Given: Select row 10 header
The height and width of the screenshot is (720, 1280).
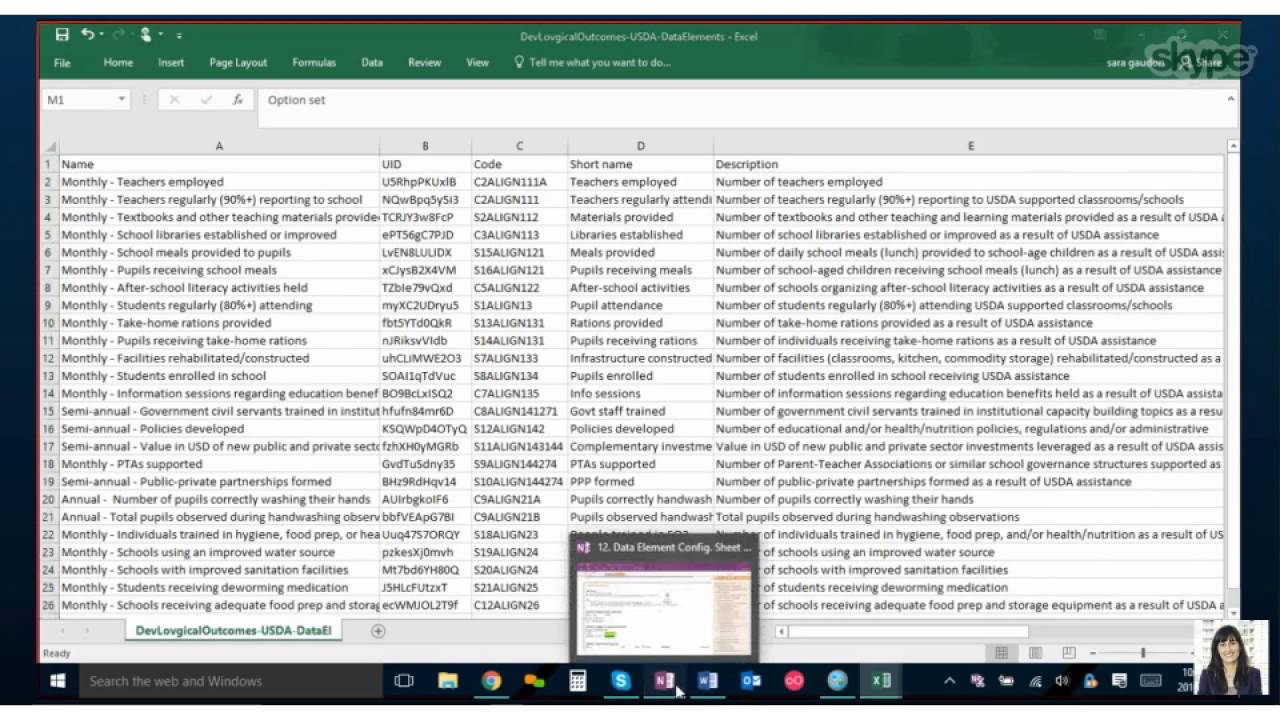Looking at the screenshot, I should [x=49, y=323].
